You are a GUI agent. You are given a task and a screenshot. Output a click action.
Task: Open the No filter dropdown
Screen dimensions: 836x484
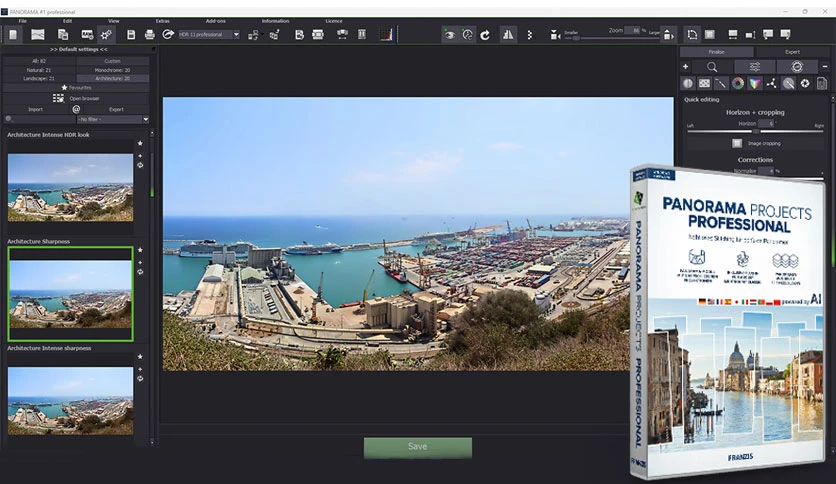click(x=113, y=119)
